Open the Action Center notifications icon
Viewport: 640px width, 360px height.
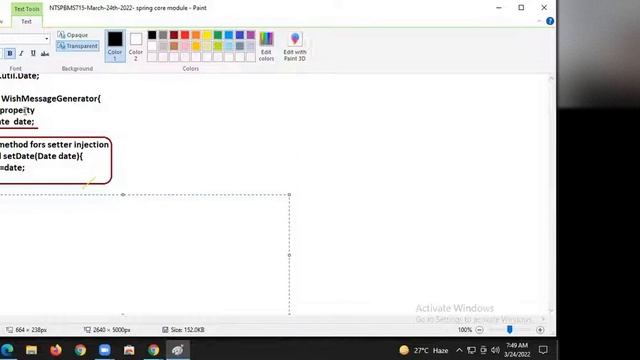(x=543, y=350)
